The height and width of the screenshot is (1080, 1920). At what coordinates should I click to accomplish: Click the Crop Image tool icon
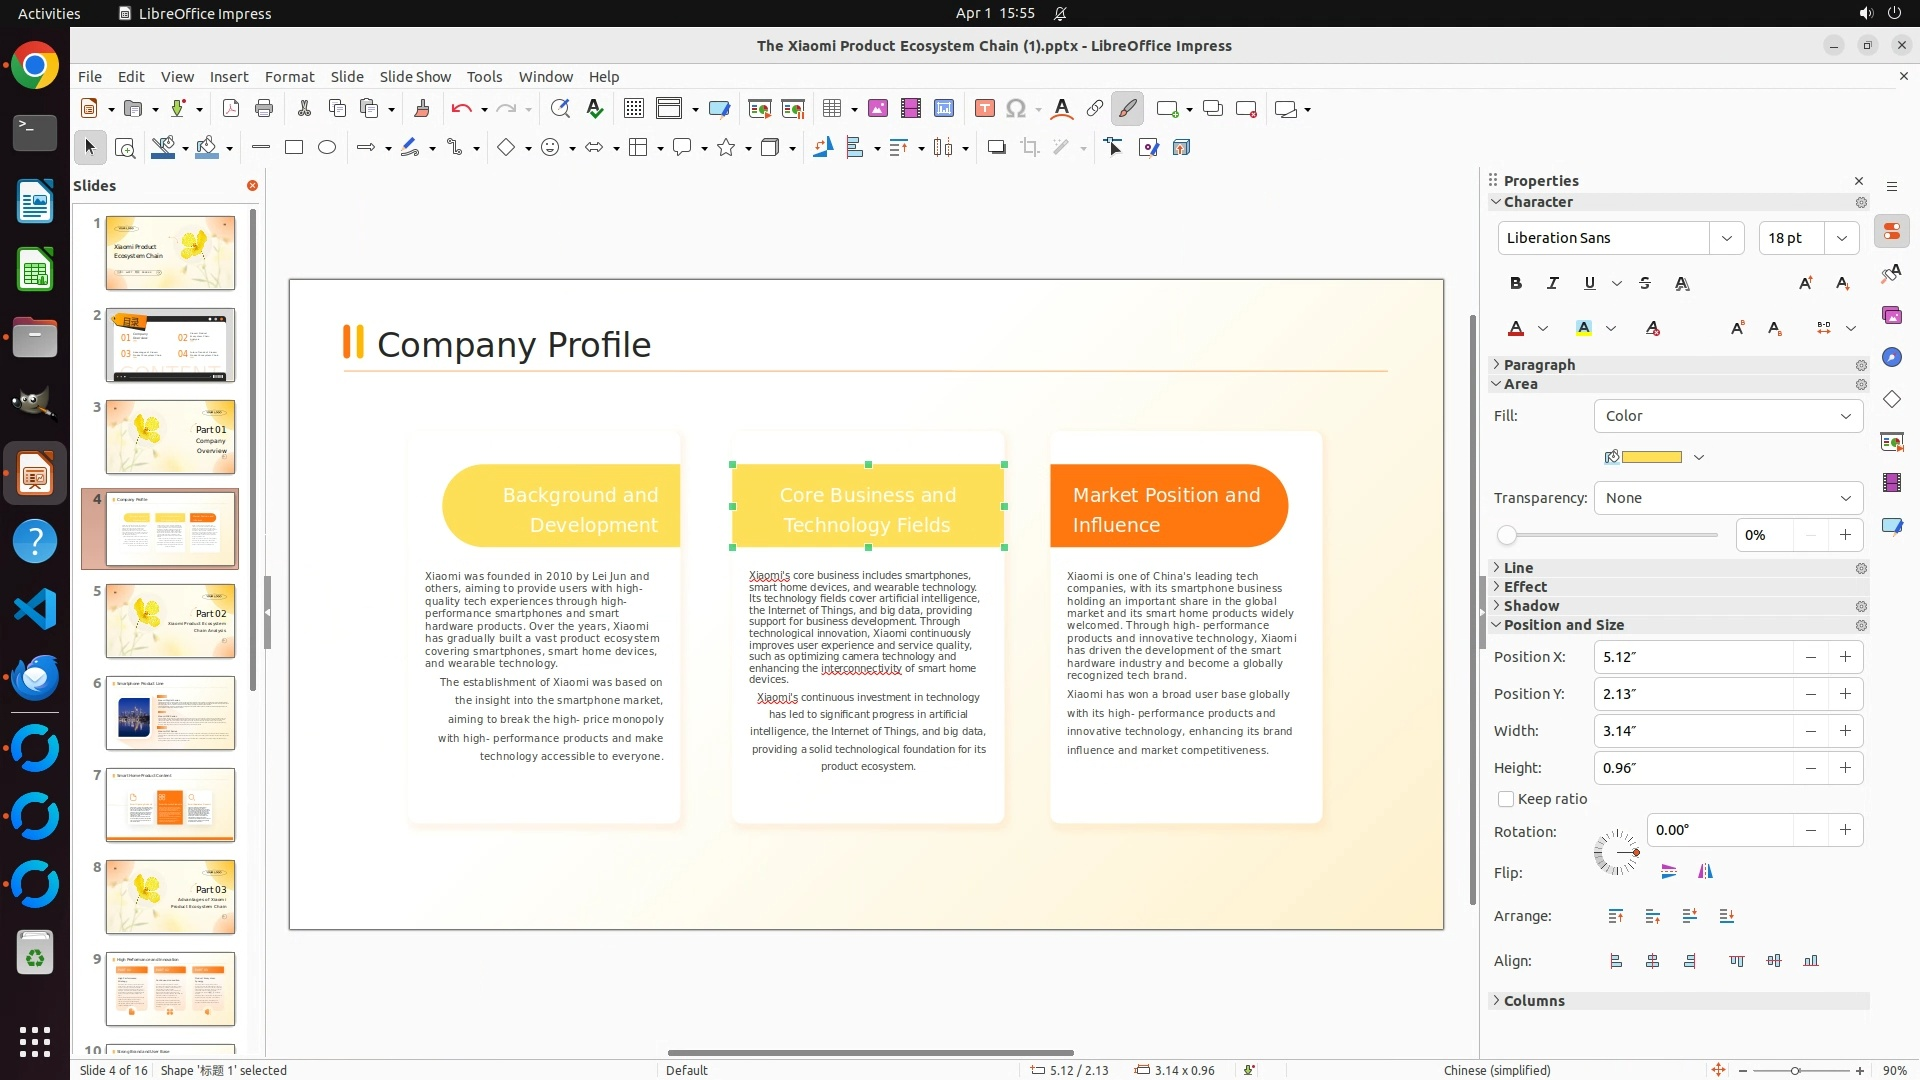(1030, 148)
